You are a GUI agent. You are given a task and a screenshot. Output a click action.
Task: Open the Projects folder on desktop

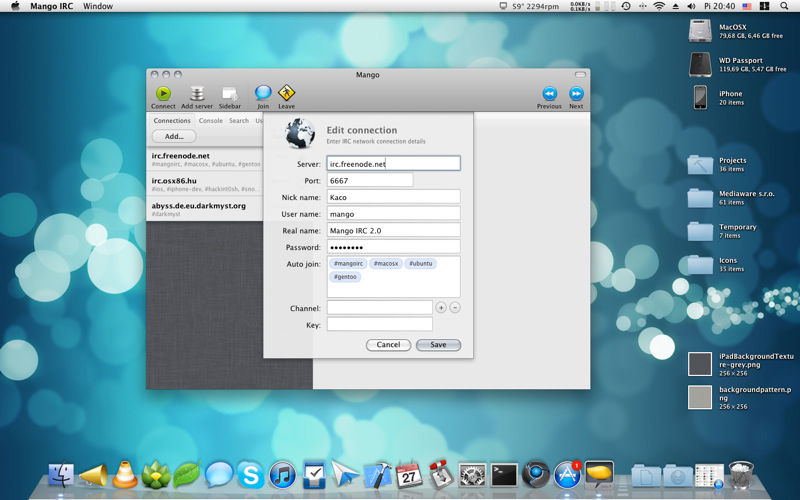(700, 164)
